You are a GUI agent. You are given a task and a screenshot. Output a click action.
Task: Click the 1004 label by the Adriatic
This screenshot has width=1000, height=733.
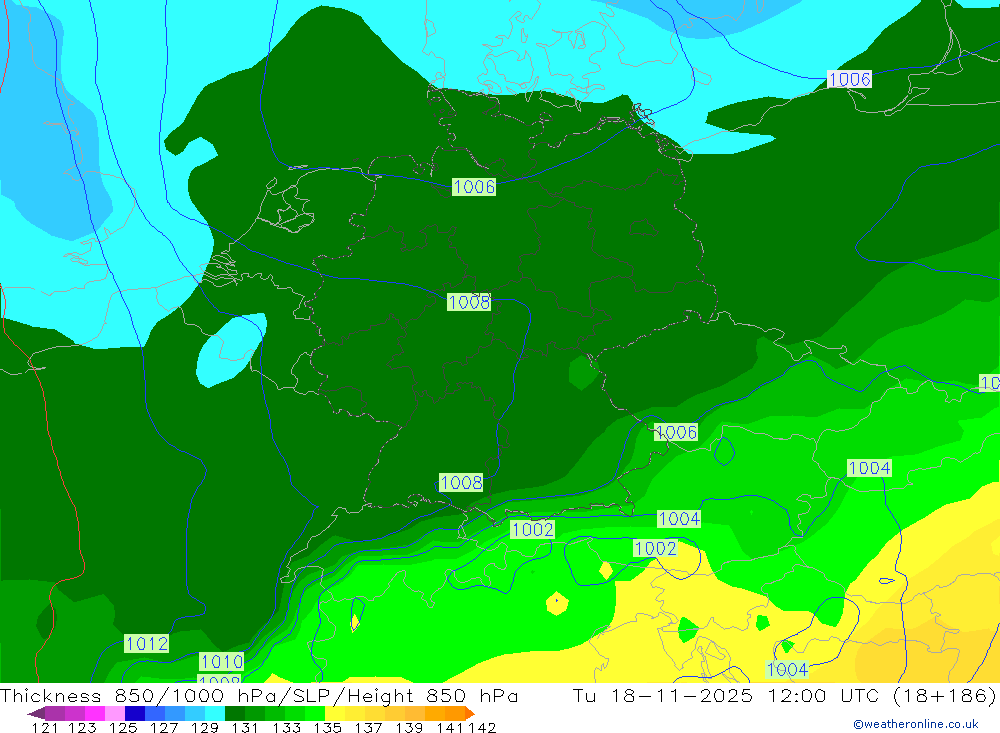point(788,669)
